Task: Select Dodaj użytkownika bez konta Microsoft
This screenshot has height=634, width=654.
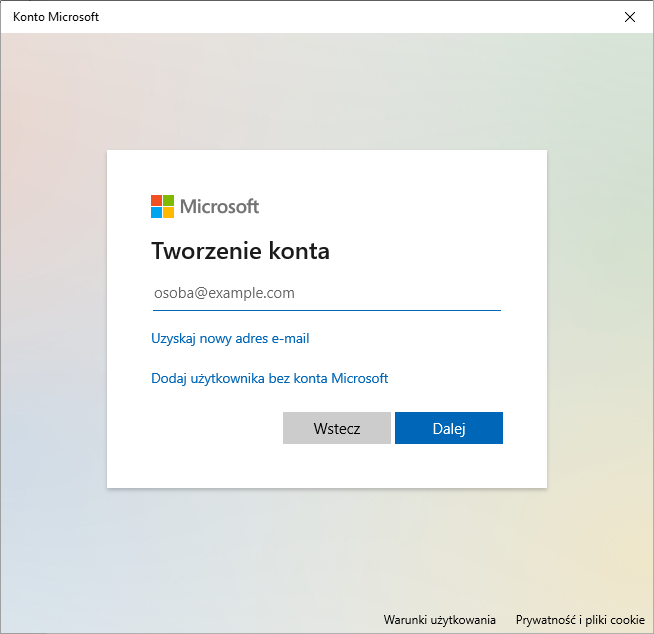Action: coord(269,379)
